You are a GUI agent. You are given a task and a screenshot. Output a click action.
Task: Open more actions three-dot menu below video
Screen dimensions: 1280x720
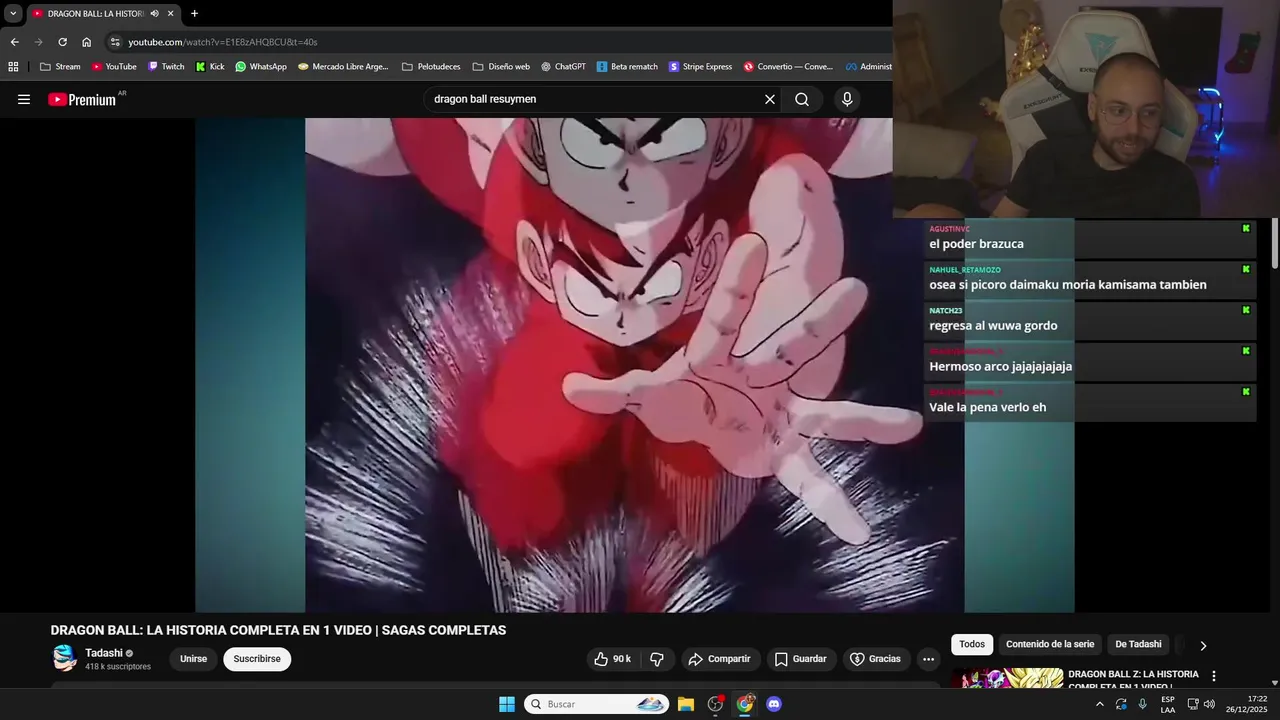tap(928, 659)
